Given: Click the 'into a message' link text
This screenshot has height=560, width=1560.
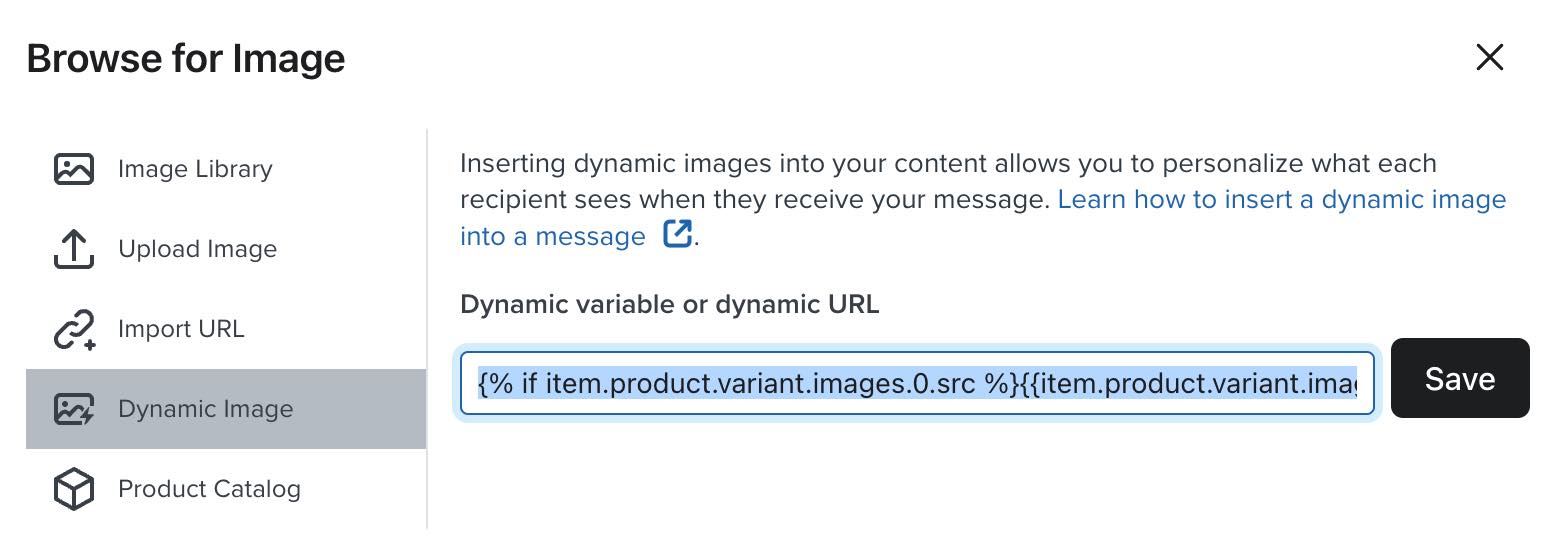Looking at the screenshot, I should [553, 237].
